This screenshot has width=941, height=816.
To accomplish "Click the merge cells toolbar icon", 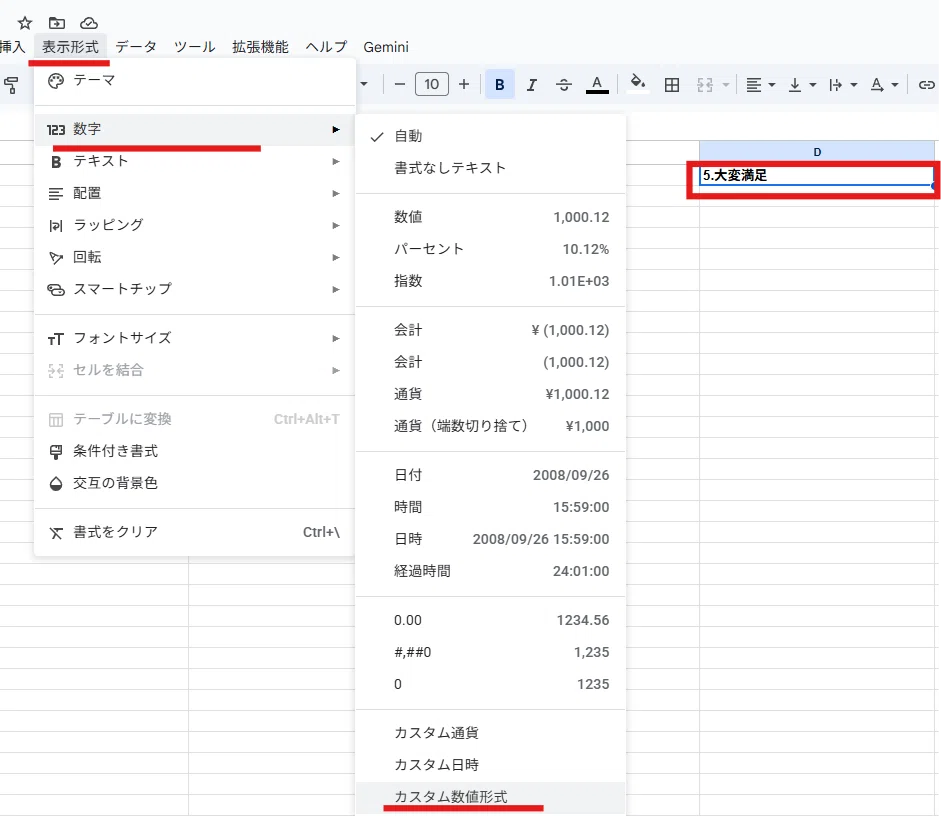I will 705,85.
